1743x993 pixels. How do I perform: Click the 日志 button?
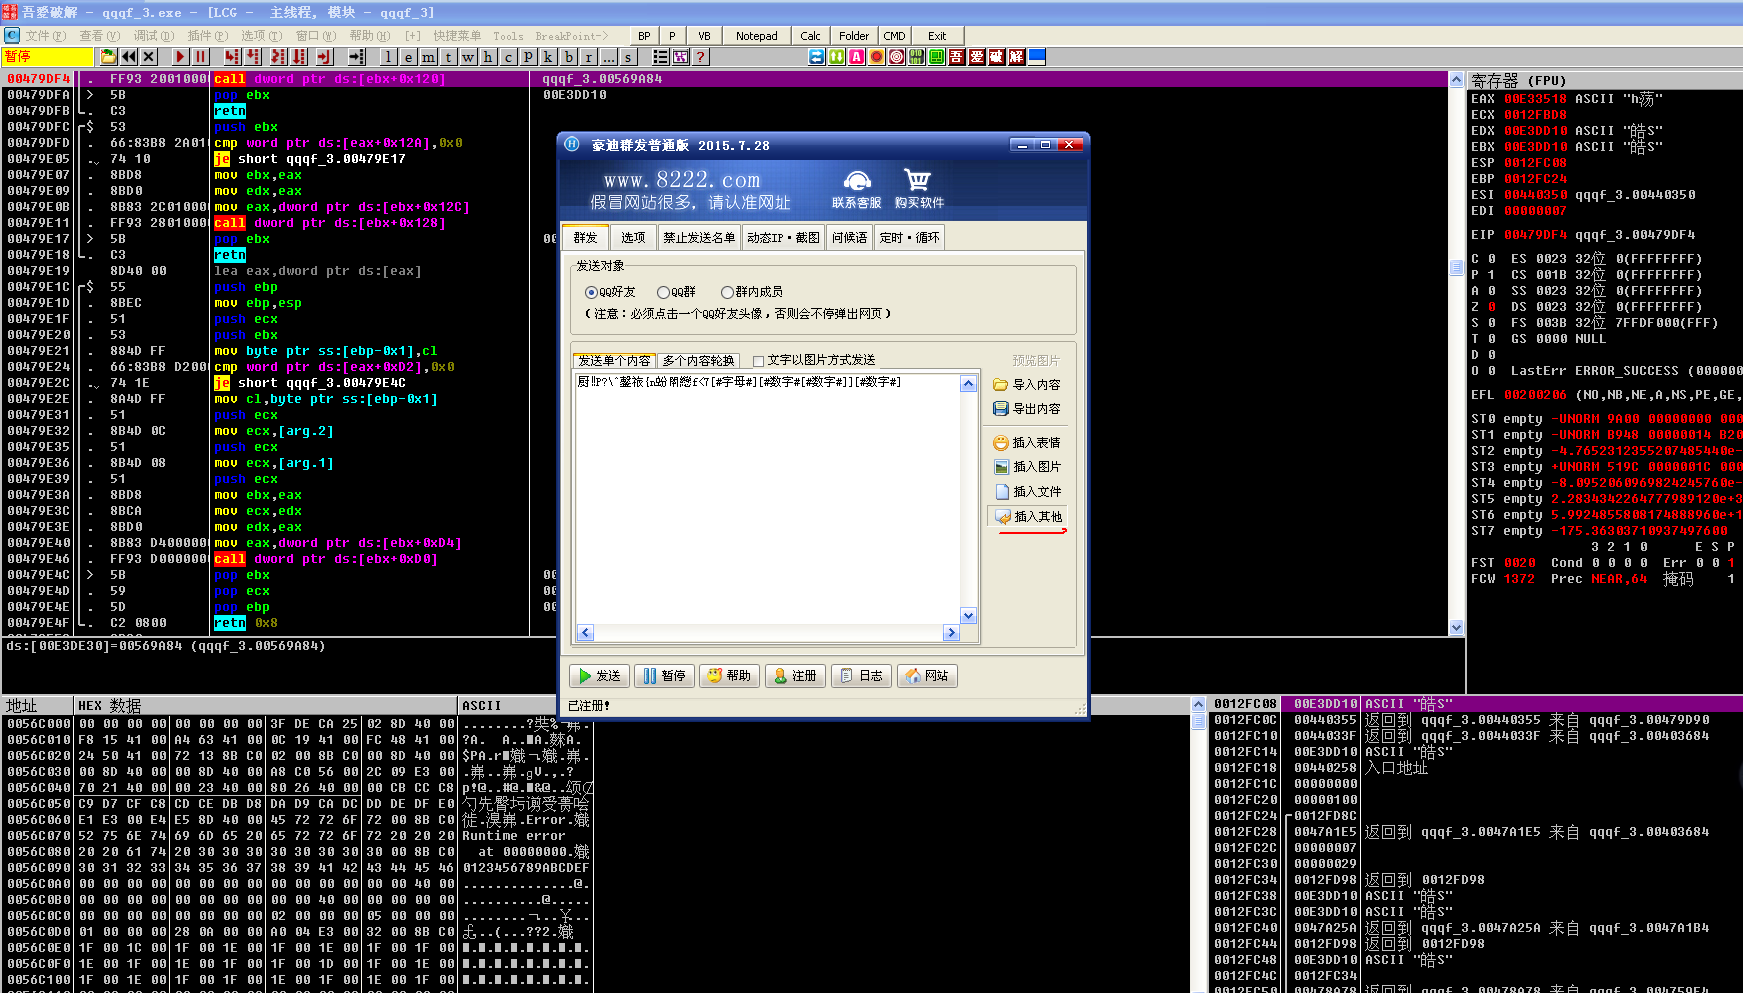861,676
